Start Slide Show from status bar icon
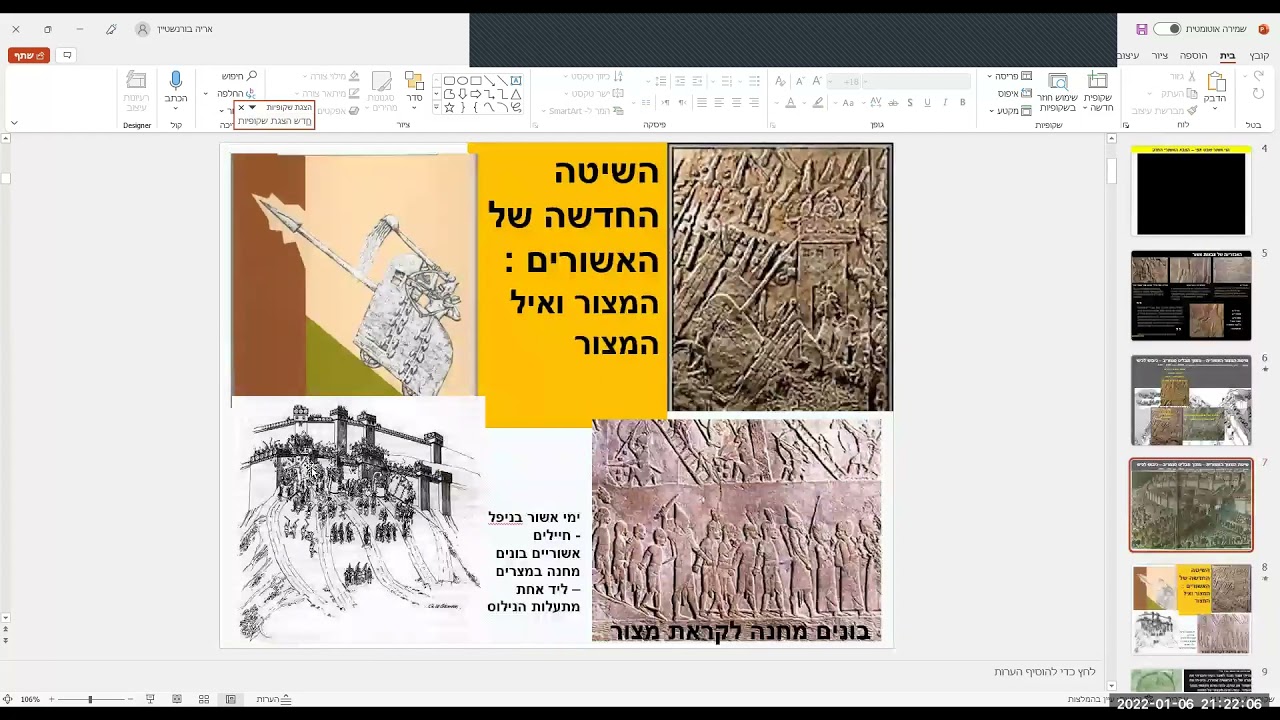 tap(150, 699)
